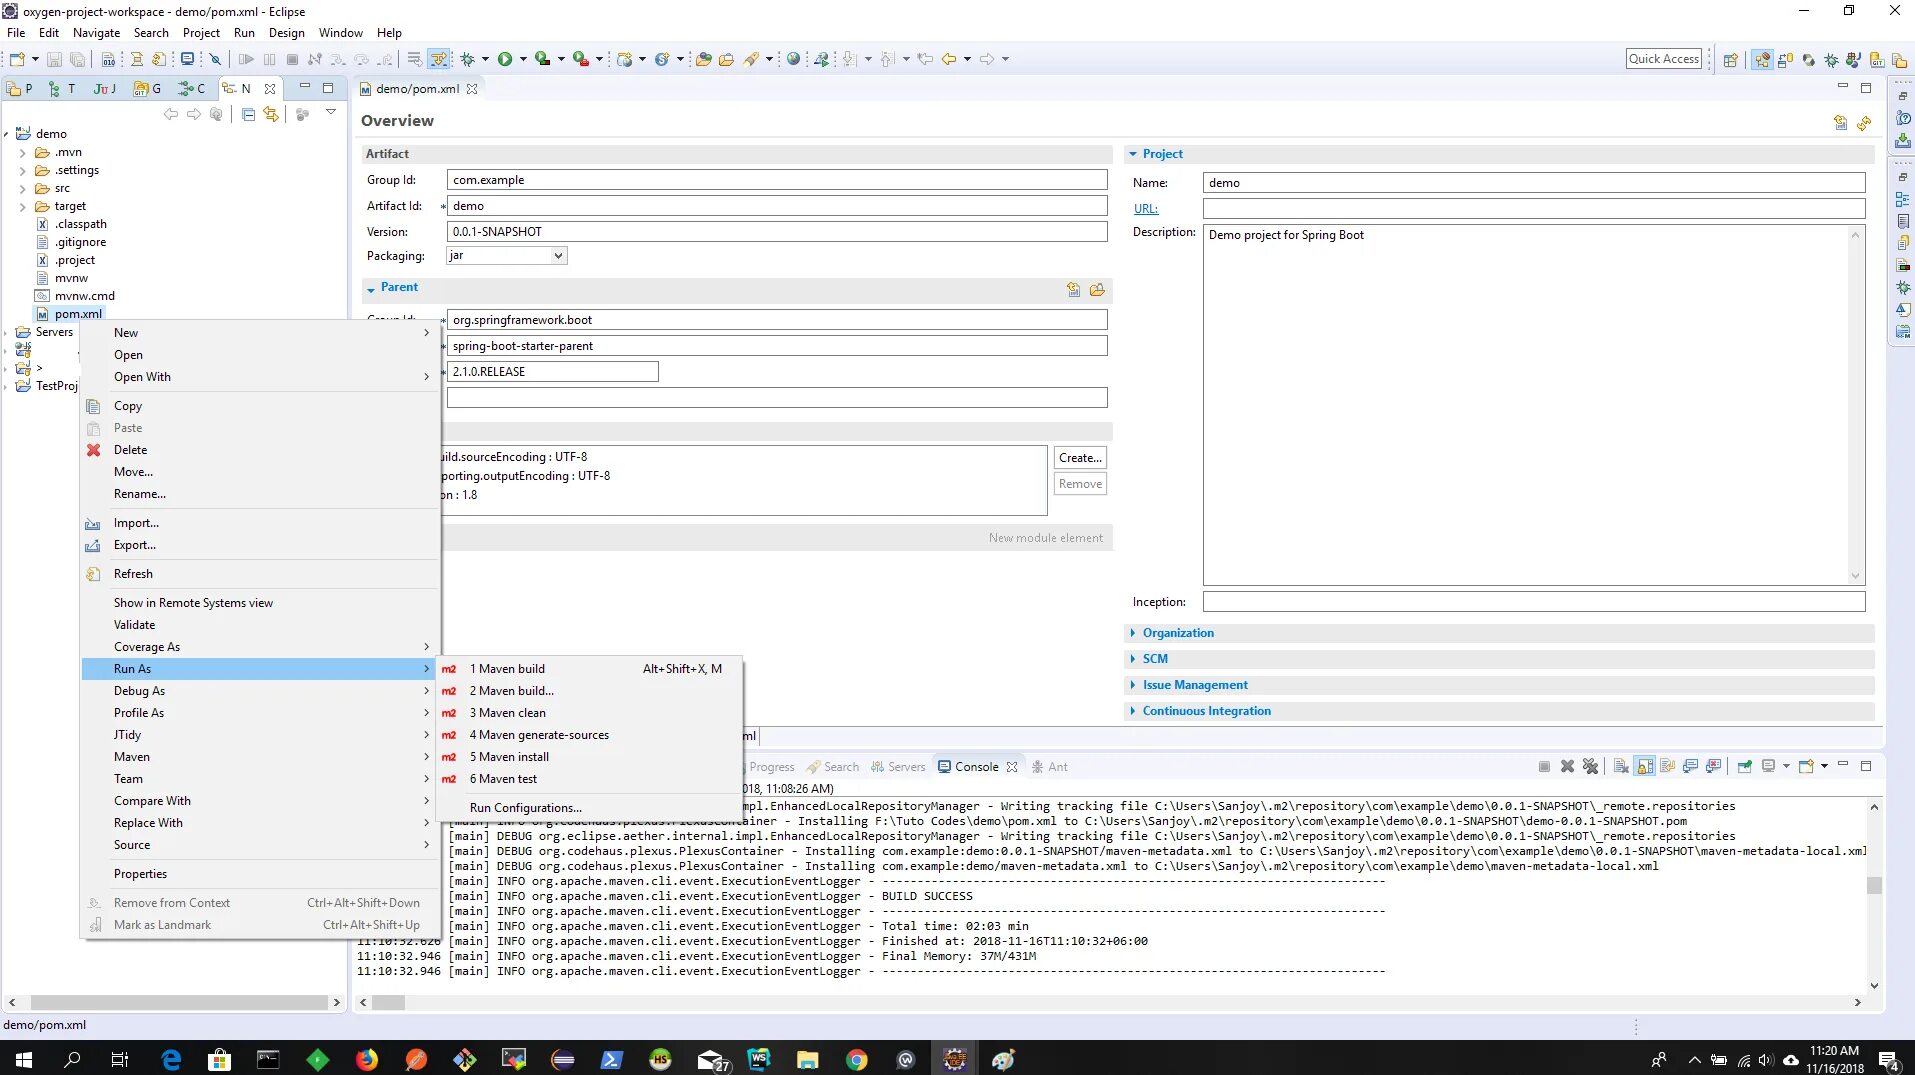Click the Quick Access search box

pyautogui.click(x=1663, y=59)
